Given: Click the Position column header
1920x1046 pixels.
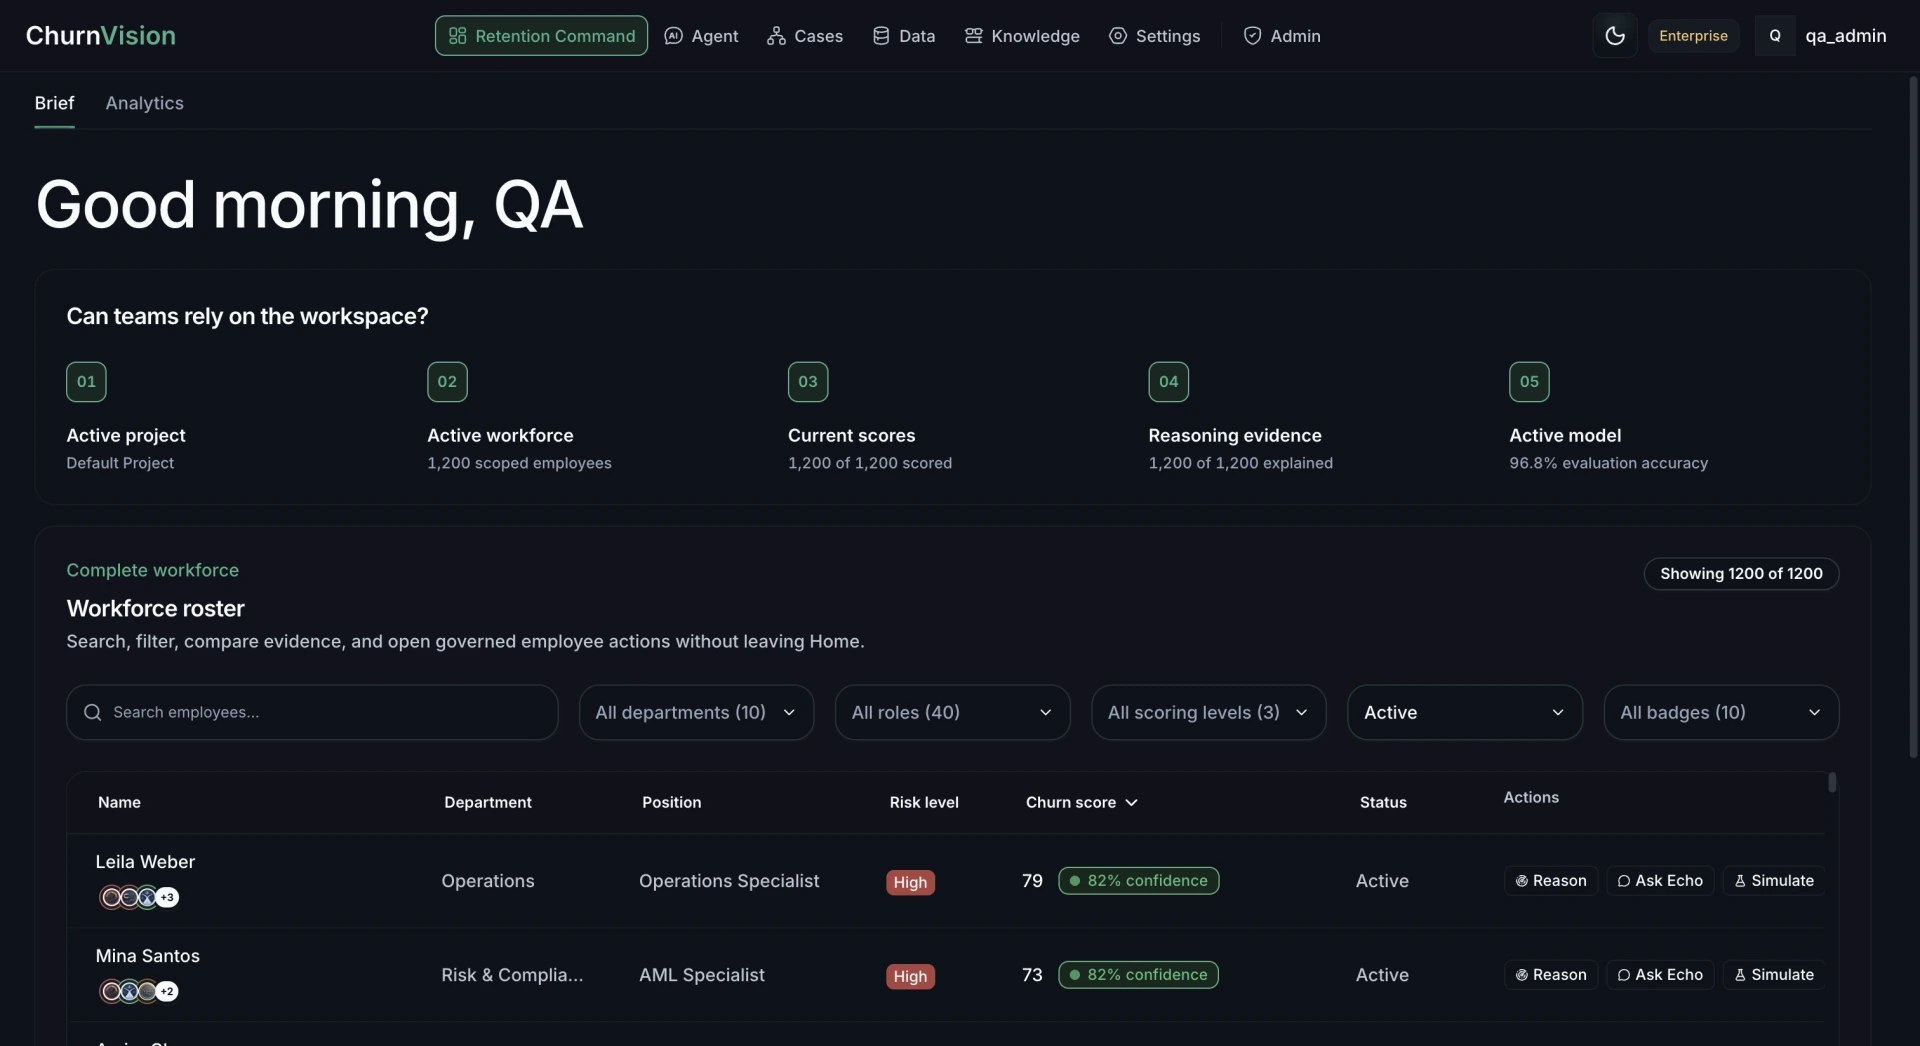Looking at the screenshot, I should [671, 802].
